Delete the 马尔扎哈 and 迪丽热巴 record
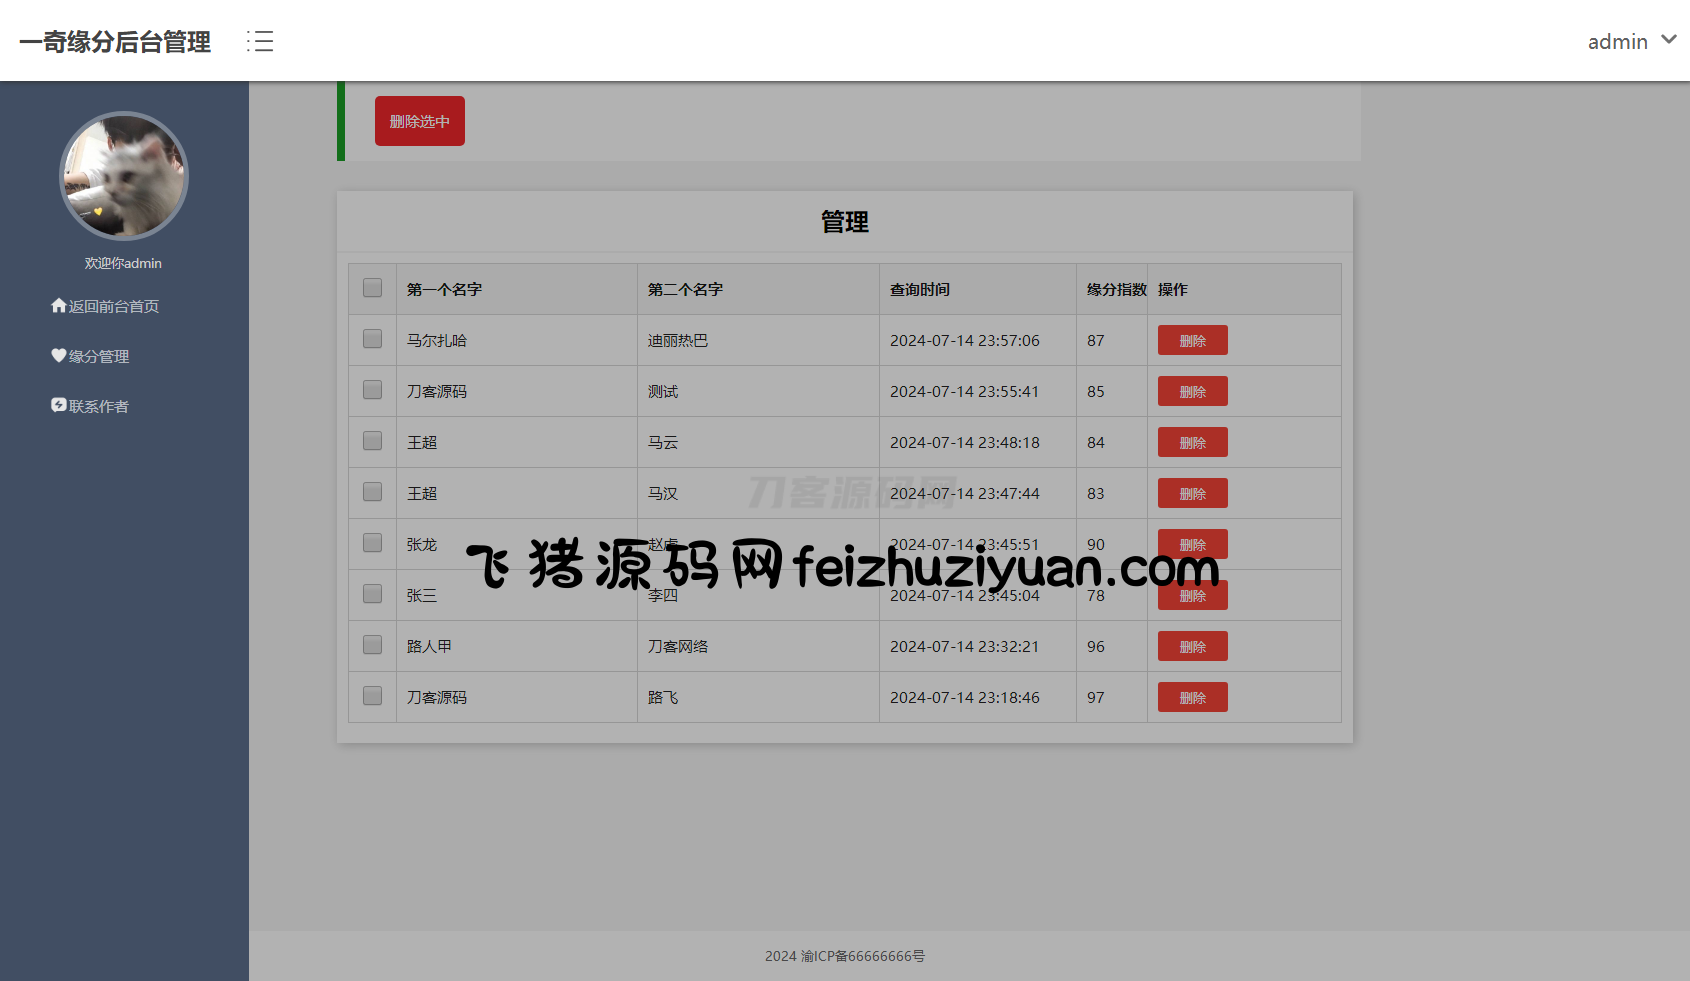This screenshot has width=1690, height=981. tap(1192, 340)
